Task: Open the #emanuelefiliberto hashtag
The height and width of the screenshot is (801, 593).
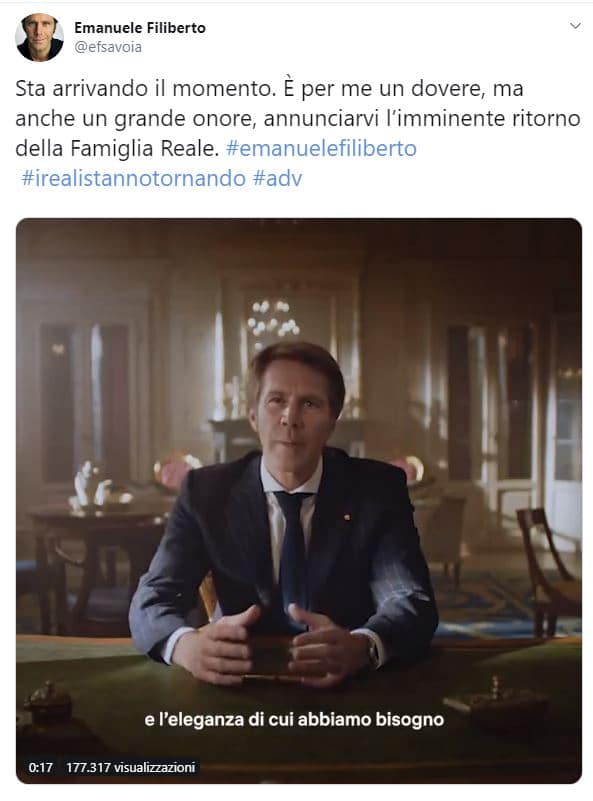Action: [321, 148]
